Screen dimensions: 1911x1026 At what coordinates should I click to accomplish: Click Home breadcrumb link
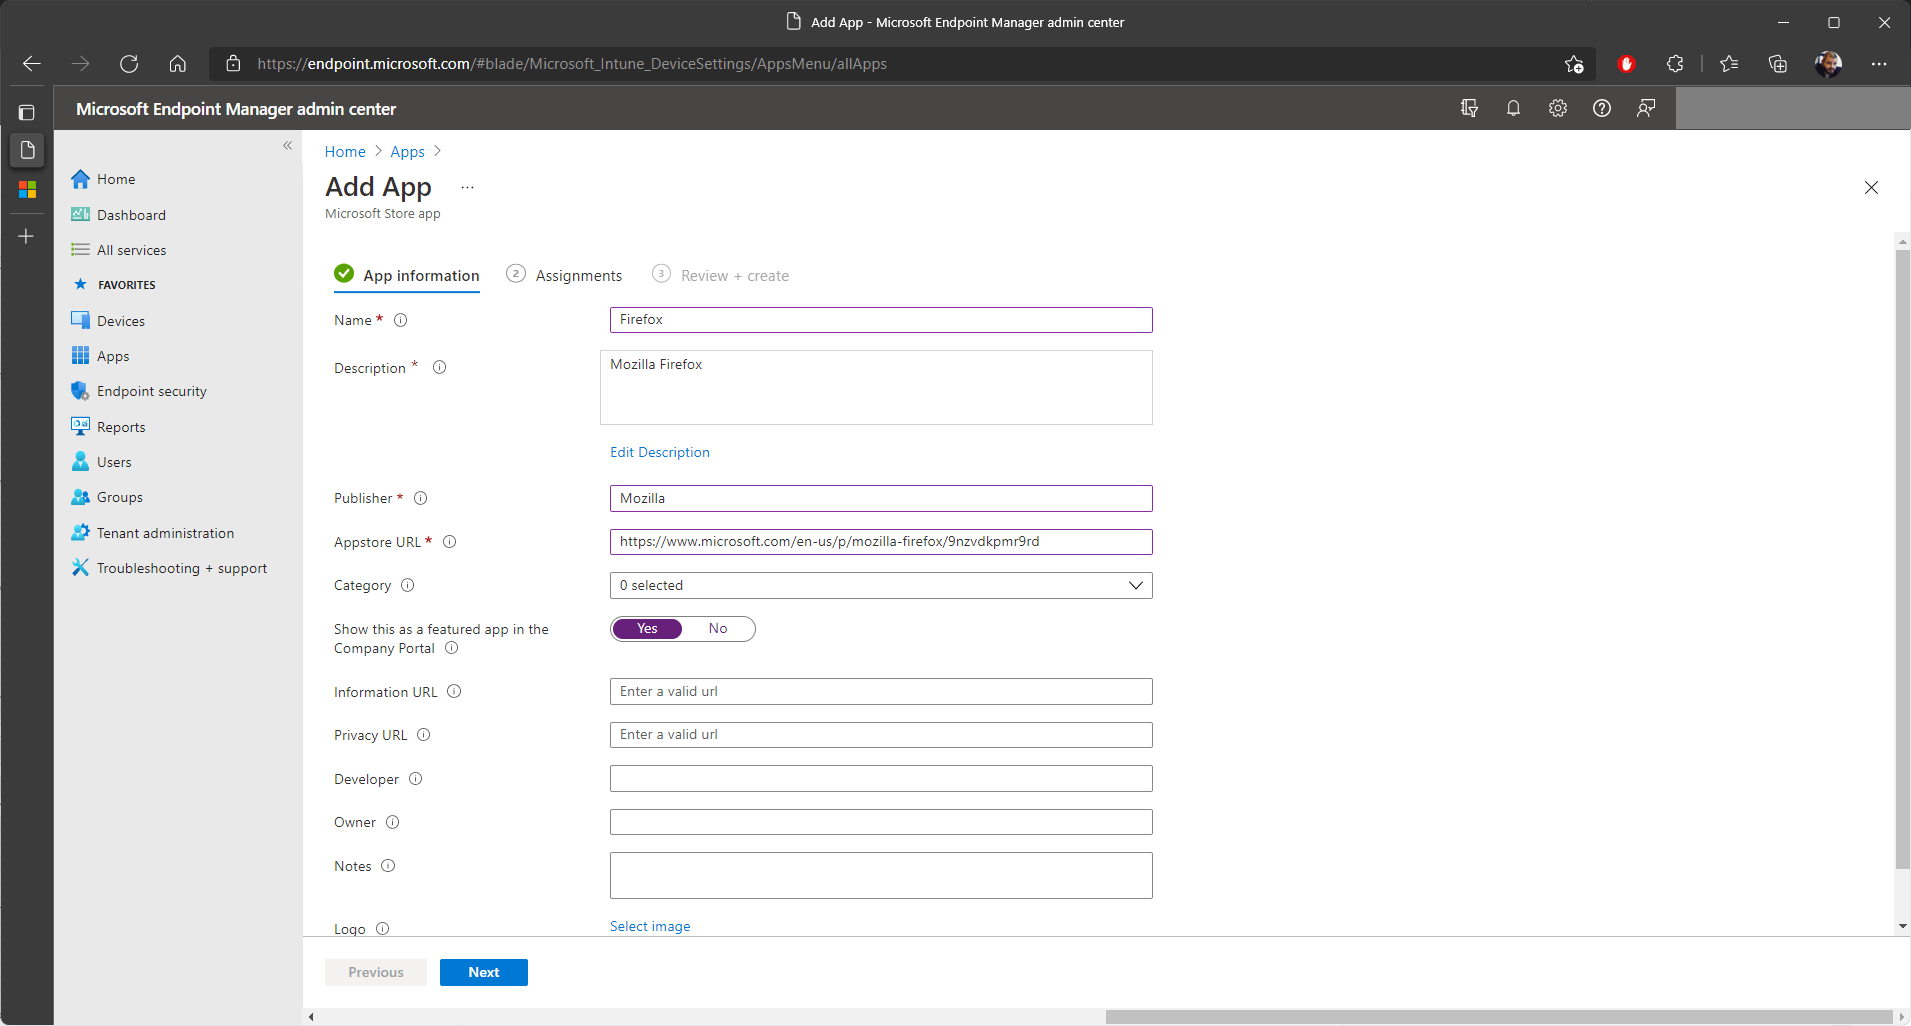(x=345, y=152)
